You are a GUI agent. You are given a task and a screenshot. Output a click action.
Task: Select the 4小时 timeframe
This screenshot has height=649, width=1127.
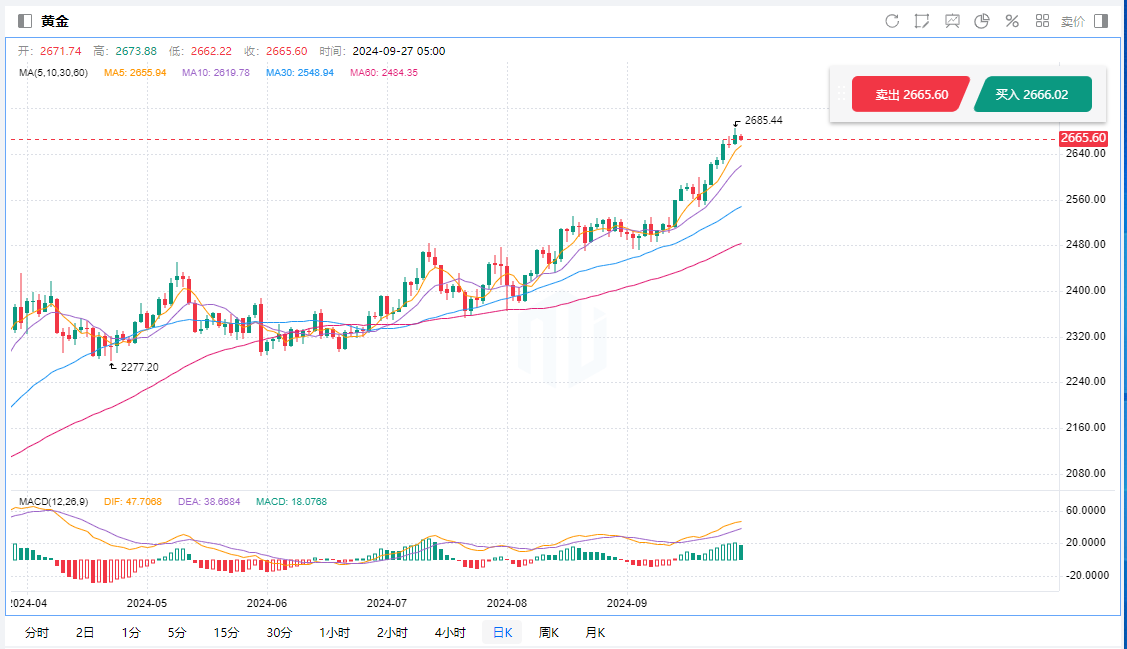coord(450,633)
